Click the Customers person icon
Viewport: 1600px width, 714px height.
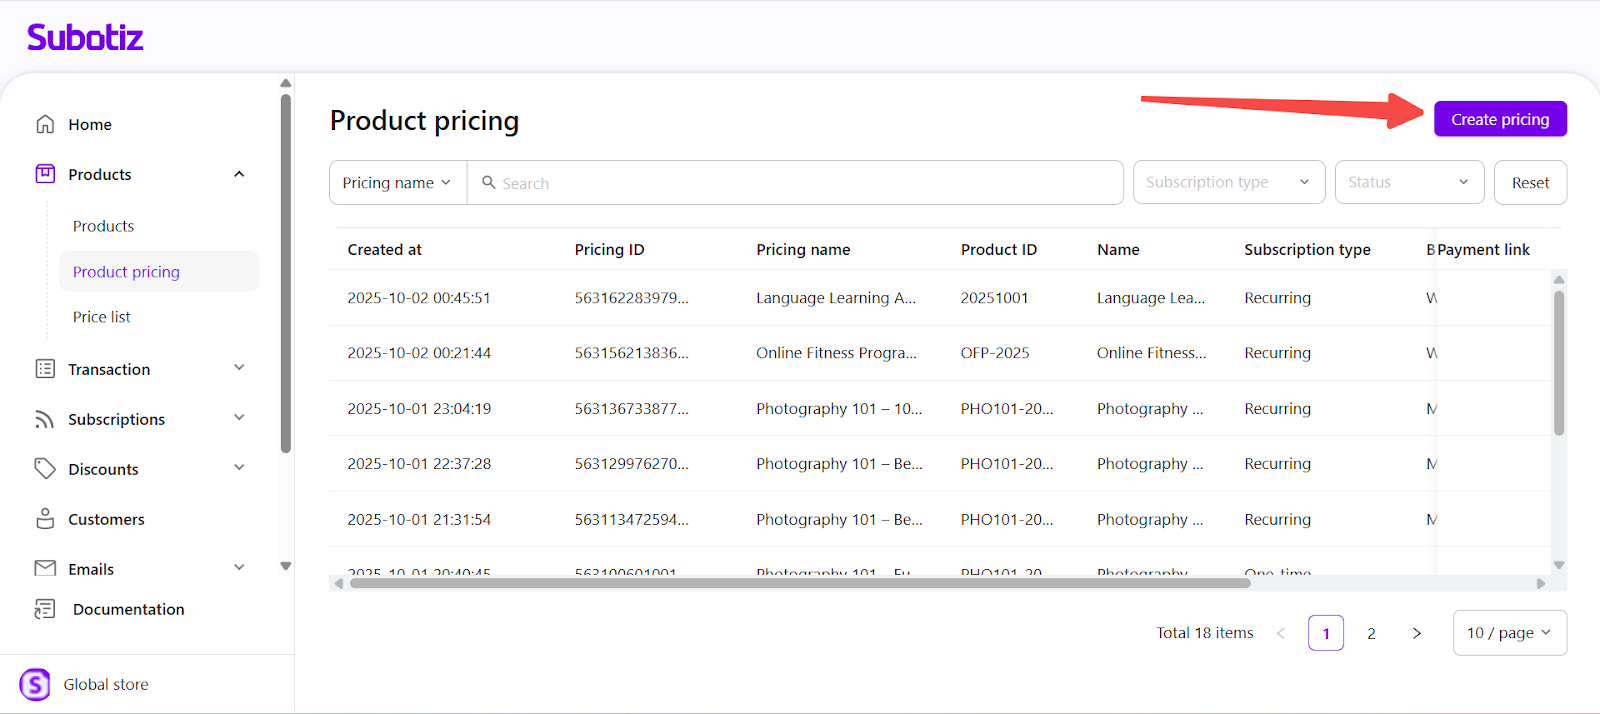[45, 519]
